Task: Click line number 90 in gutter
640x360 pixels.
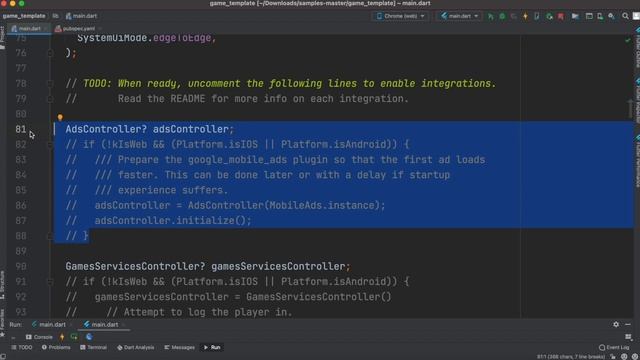Action: pos(21,267)
